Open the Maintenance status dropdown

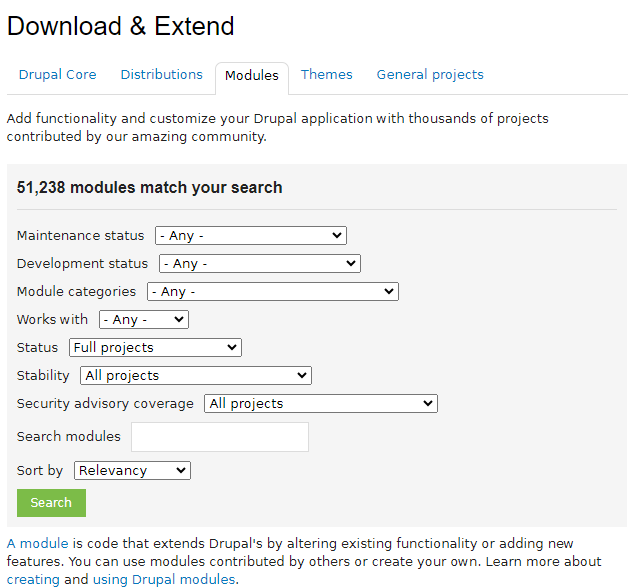(x=251, y=236)
